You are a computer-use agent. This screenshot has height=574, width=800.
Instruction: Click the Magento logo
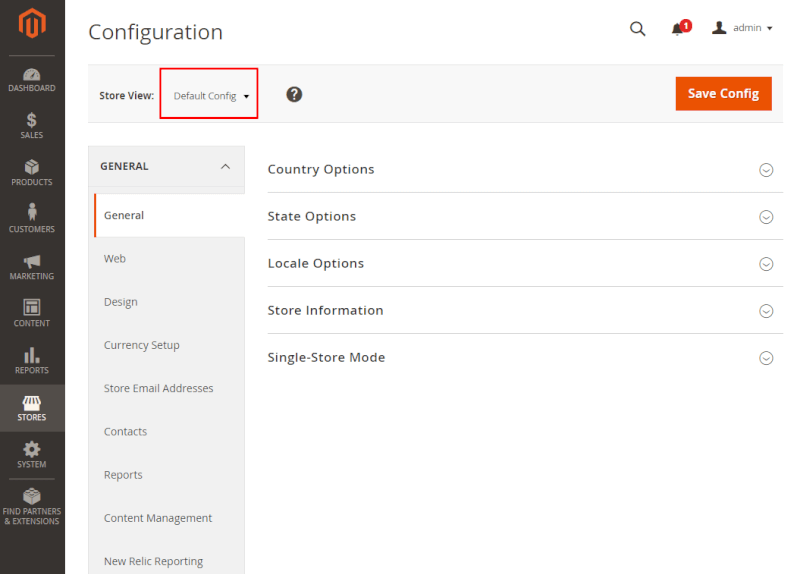click(32, 23)
